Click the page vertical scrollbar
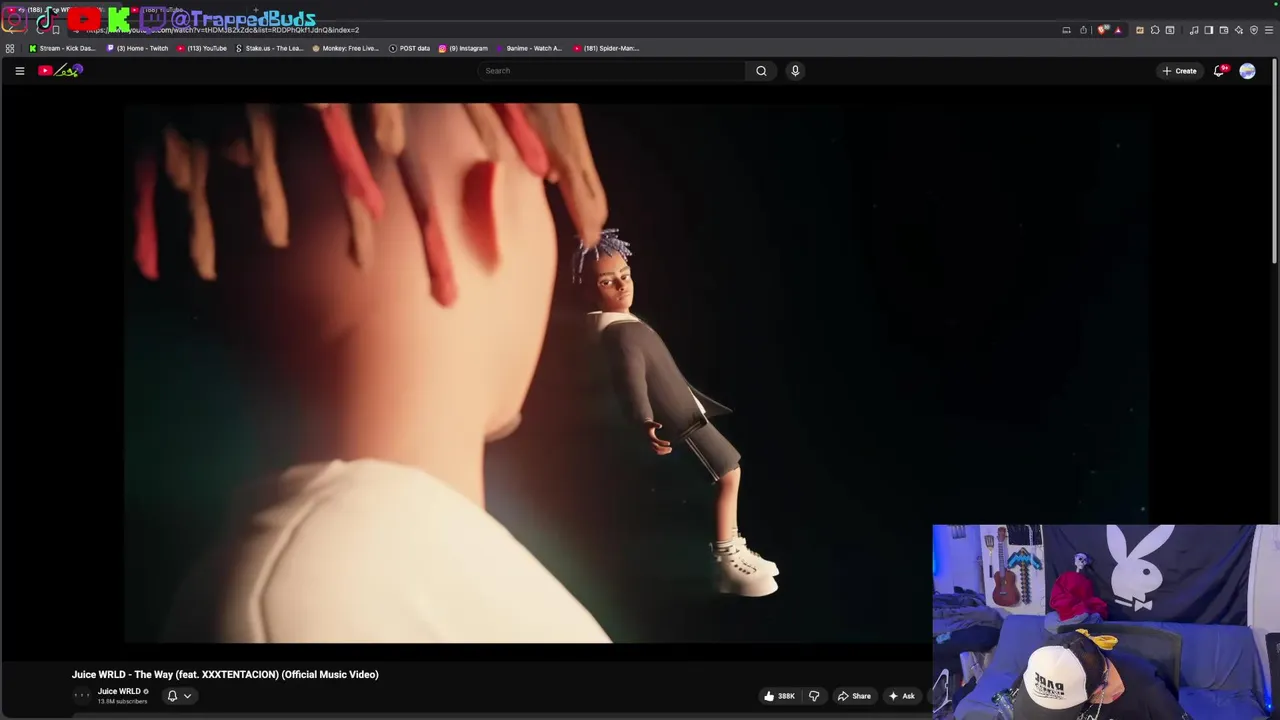This screenshot has width=1280, height=720. click(x=1275, y=160)
